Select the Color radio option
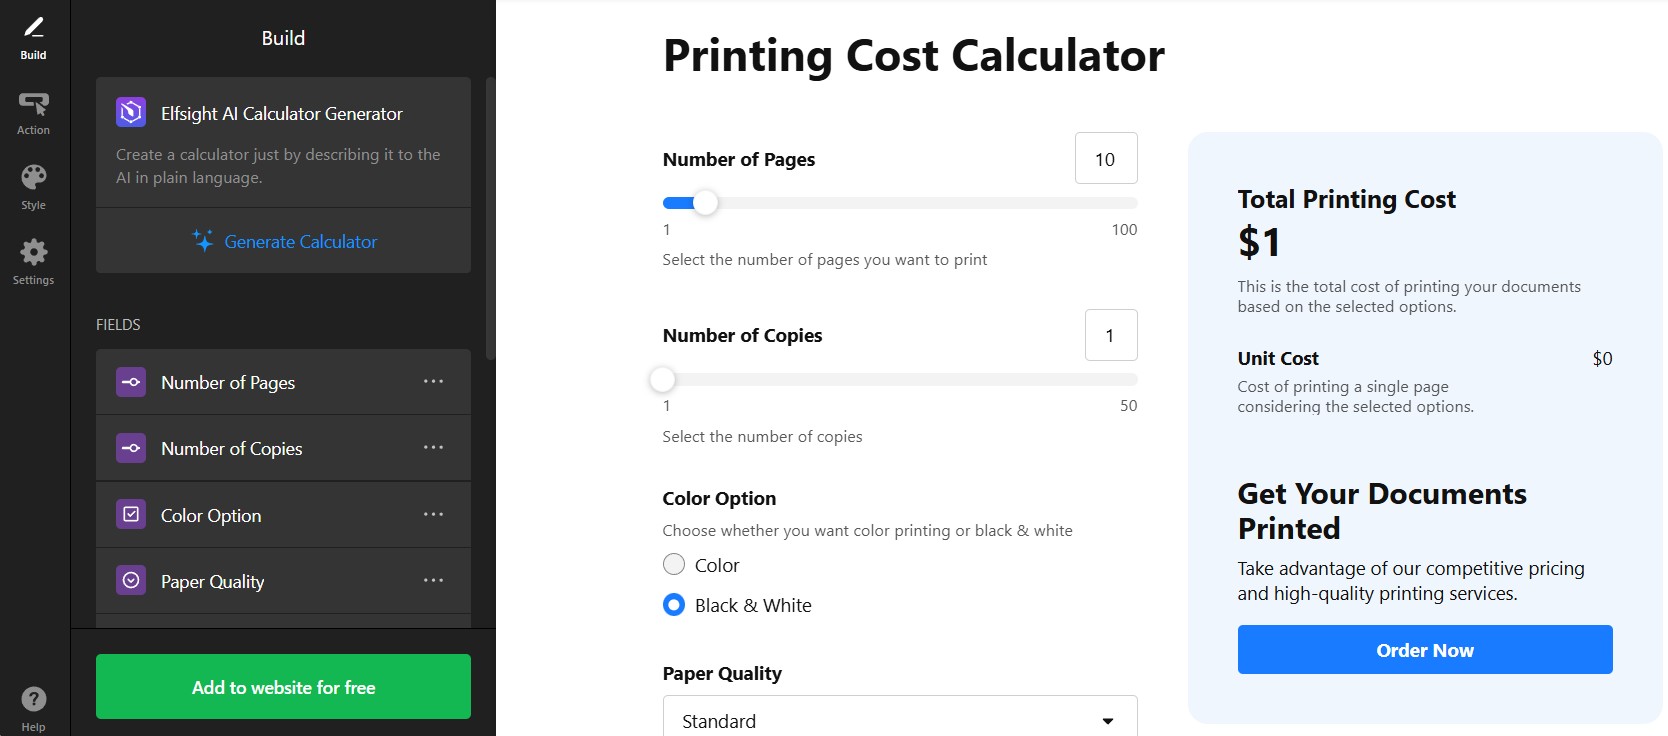The image size is (1668, 736). pos(674,565)
